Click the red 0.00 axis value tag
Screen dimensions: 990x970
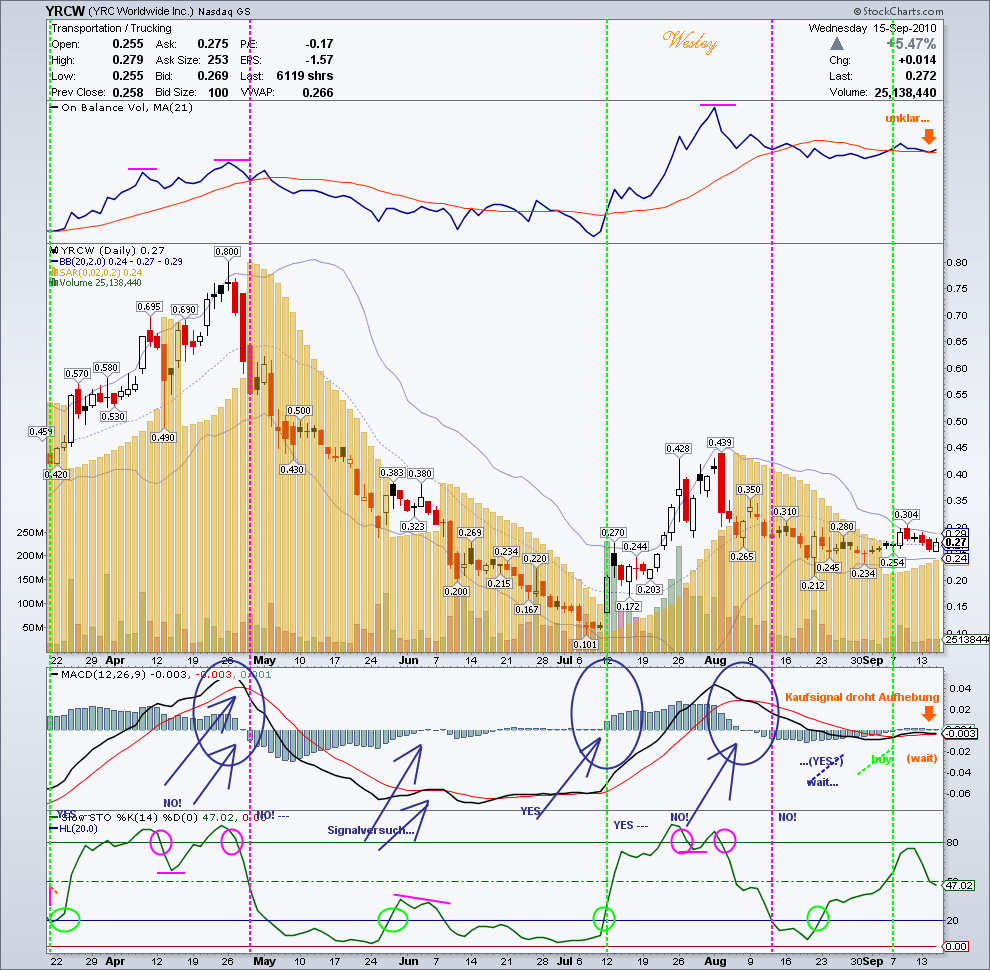[956, 946]
